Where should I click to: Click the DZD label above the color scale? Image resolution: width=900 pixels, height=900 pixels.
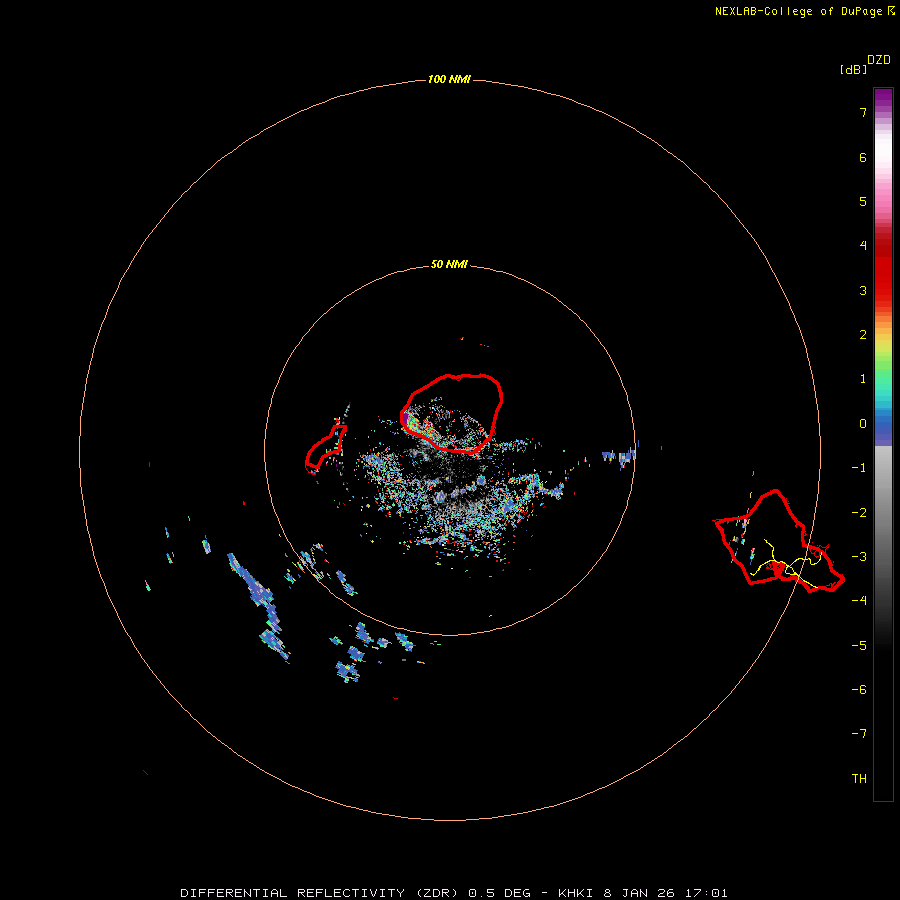coord(879,60)
